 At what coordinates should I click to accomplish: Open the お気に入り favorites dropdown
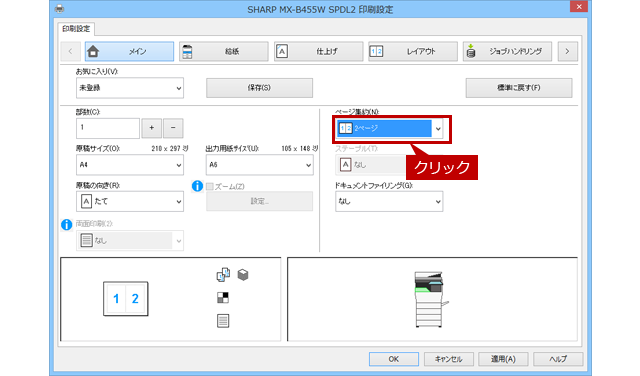coord(130,88)
